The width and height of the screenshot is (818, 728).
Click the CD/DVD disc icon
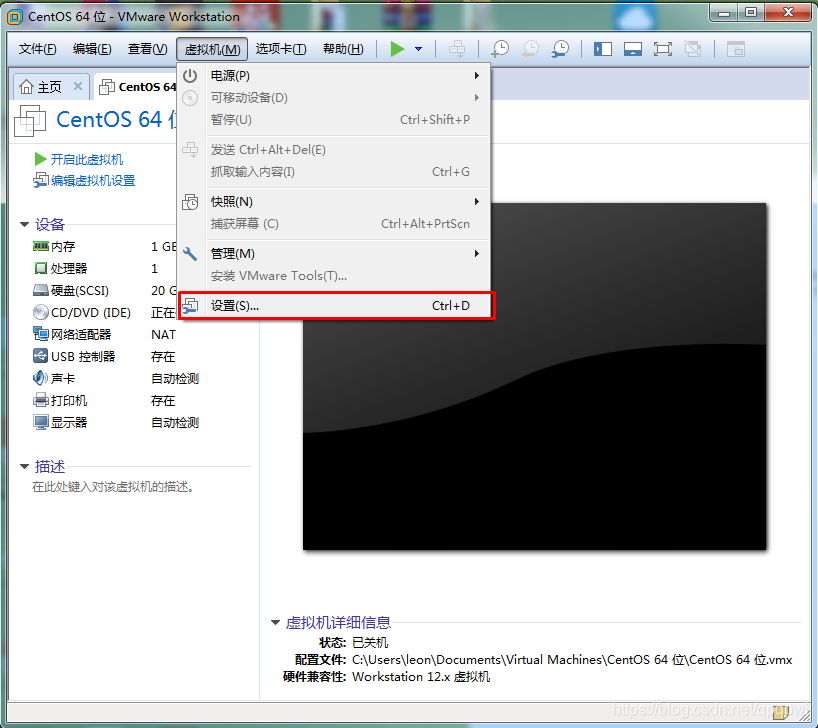41,313
